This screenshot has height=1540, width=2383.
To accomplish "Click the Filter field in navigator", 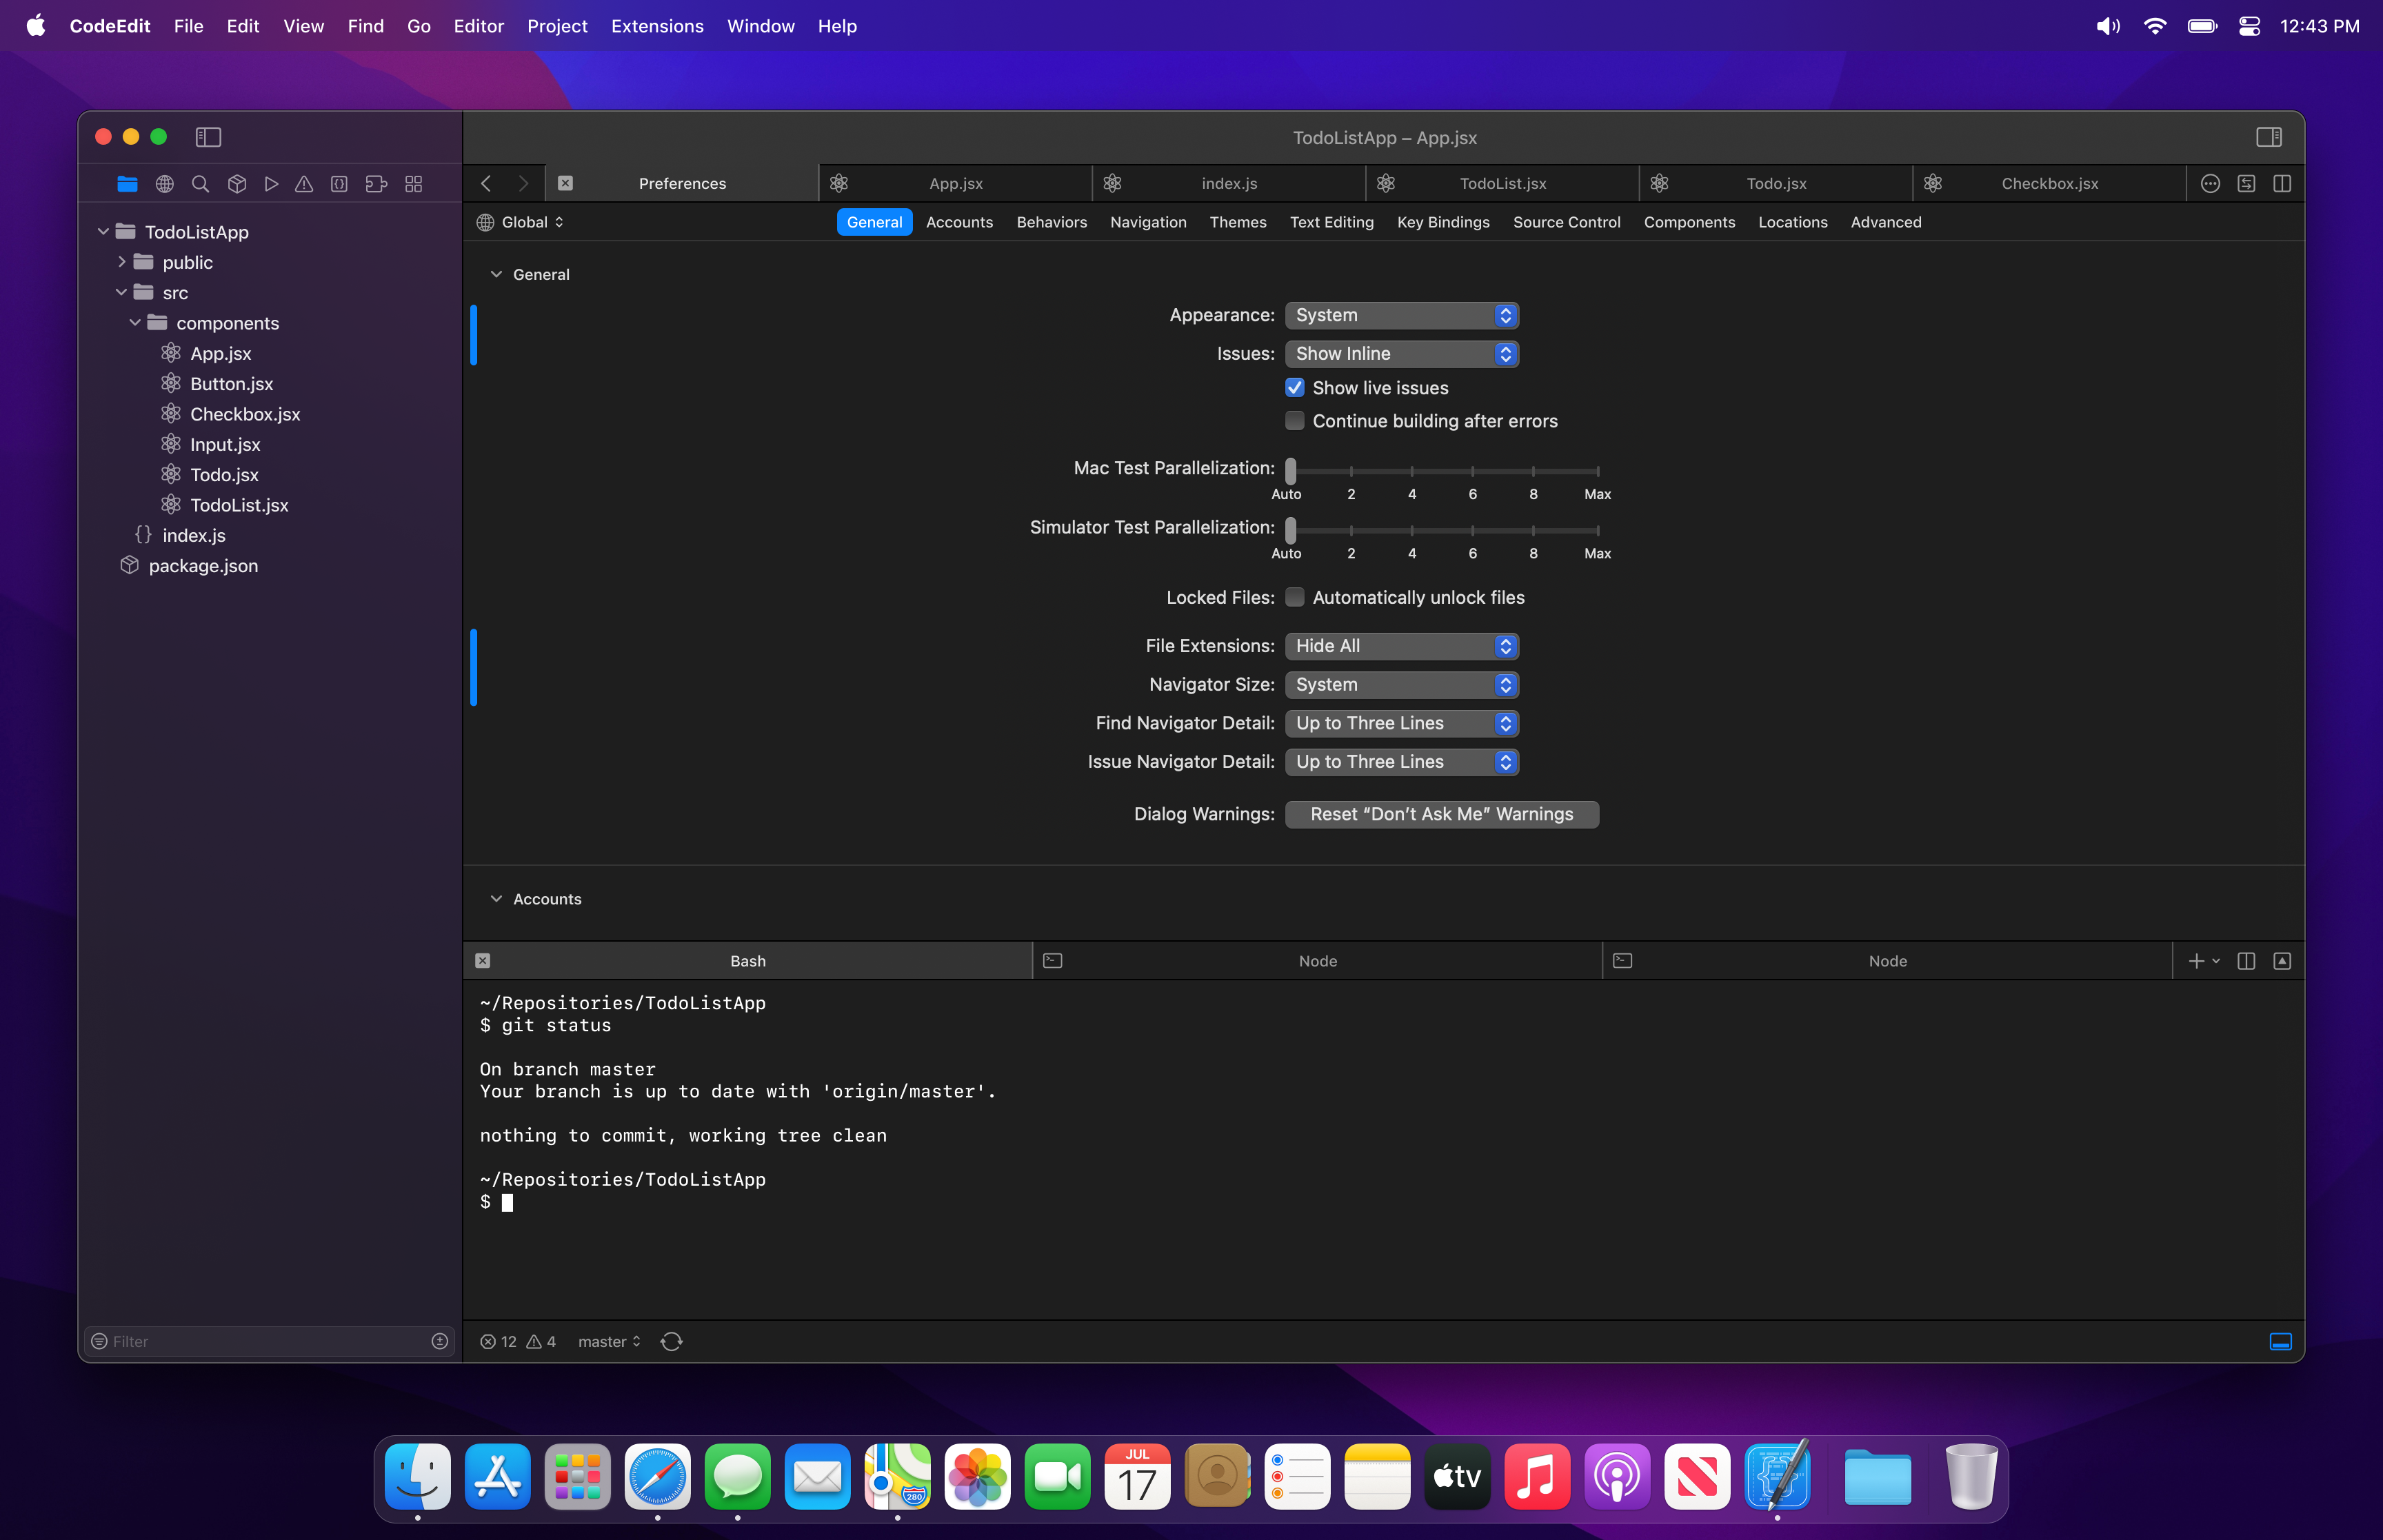I will 269,1341.
